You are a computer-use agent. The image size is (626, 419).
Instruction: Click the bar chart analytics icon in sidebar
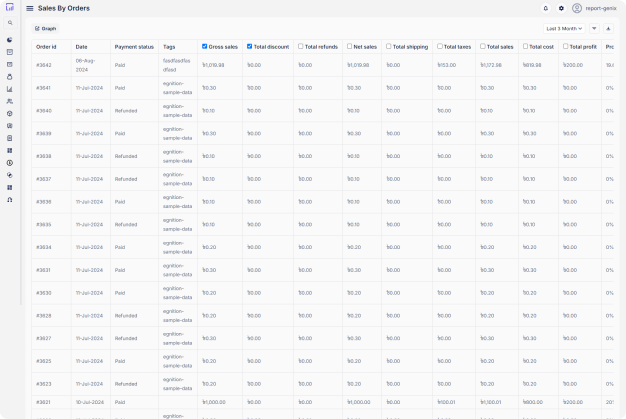tap(10, 89)
